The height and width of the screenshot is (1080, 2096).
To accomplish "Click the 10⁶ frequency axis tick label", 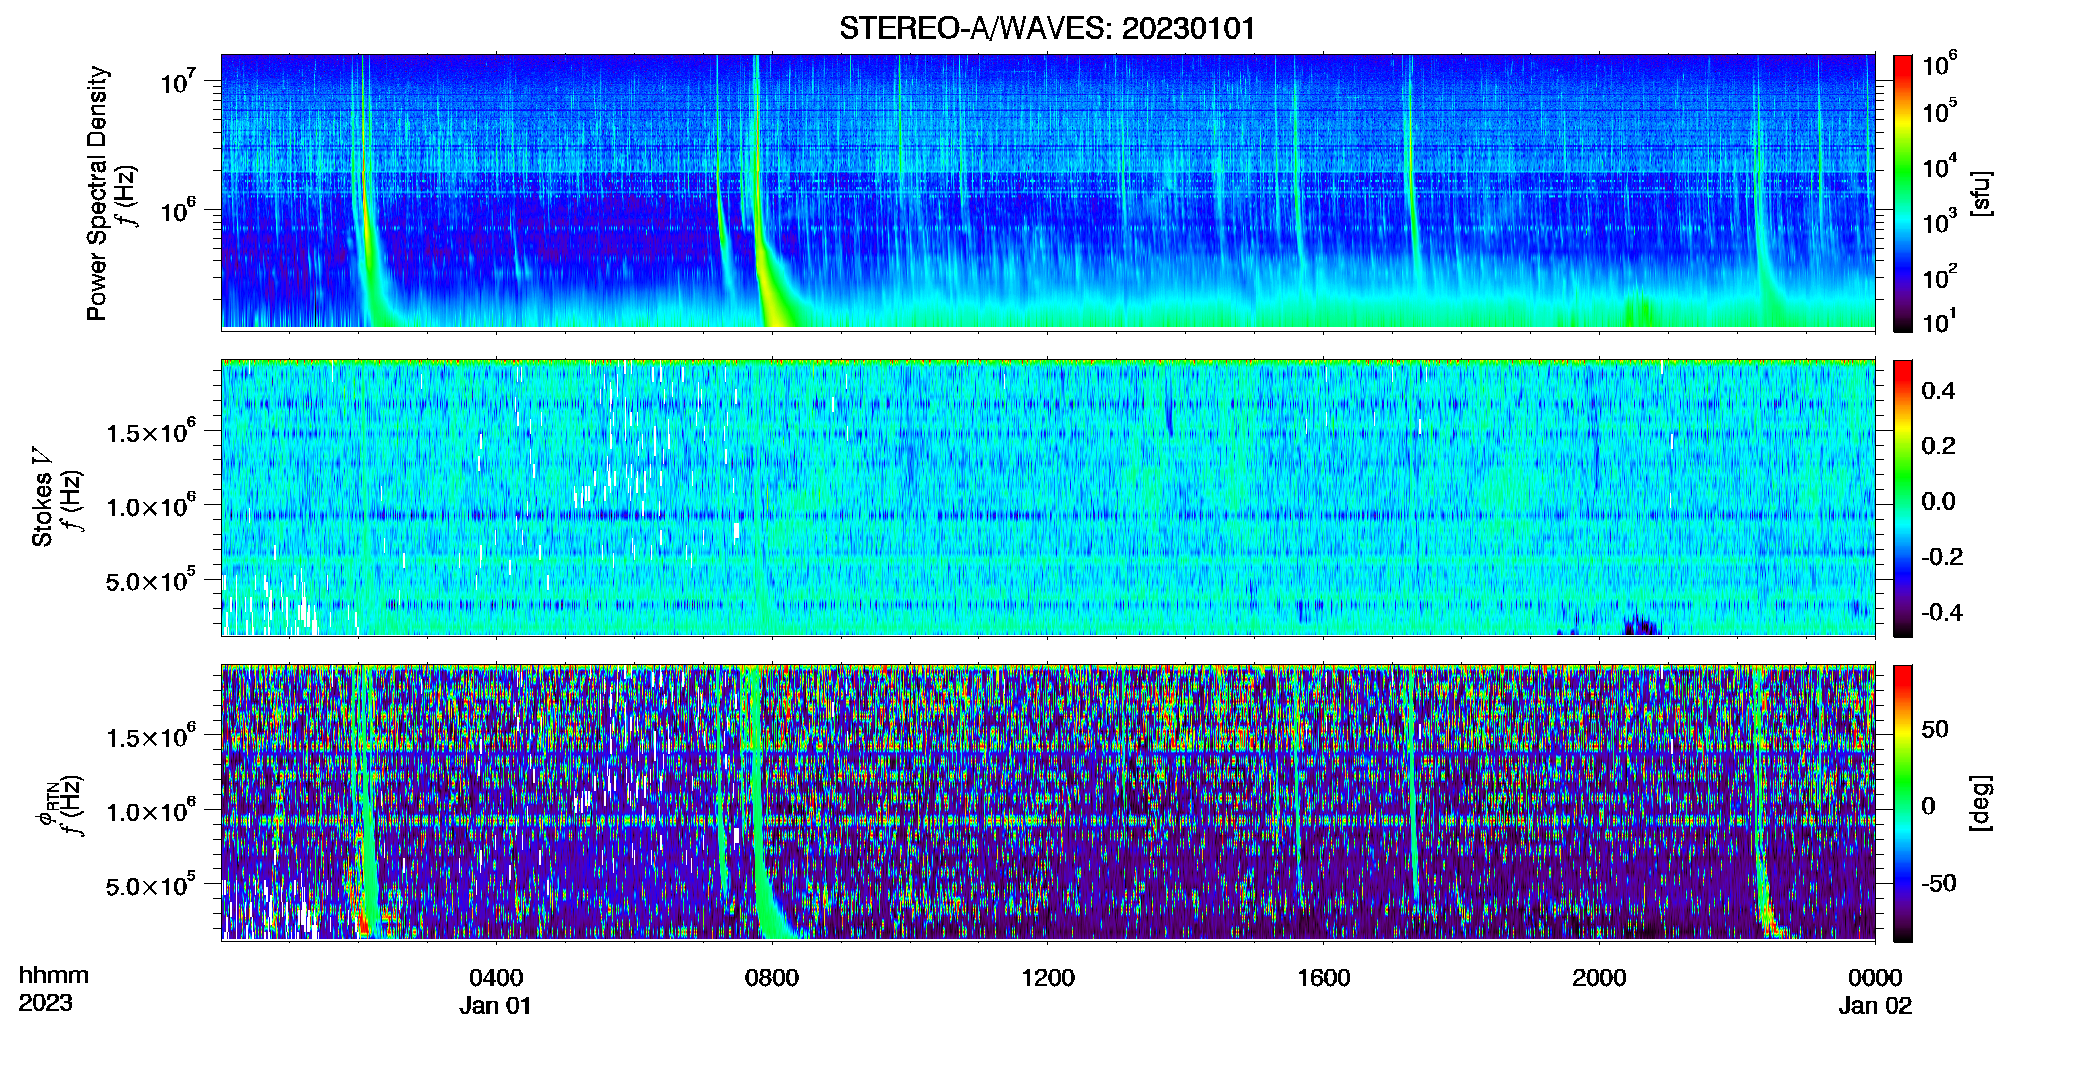I will 176,212.
